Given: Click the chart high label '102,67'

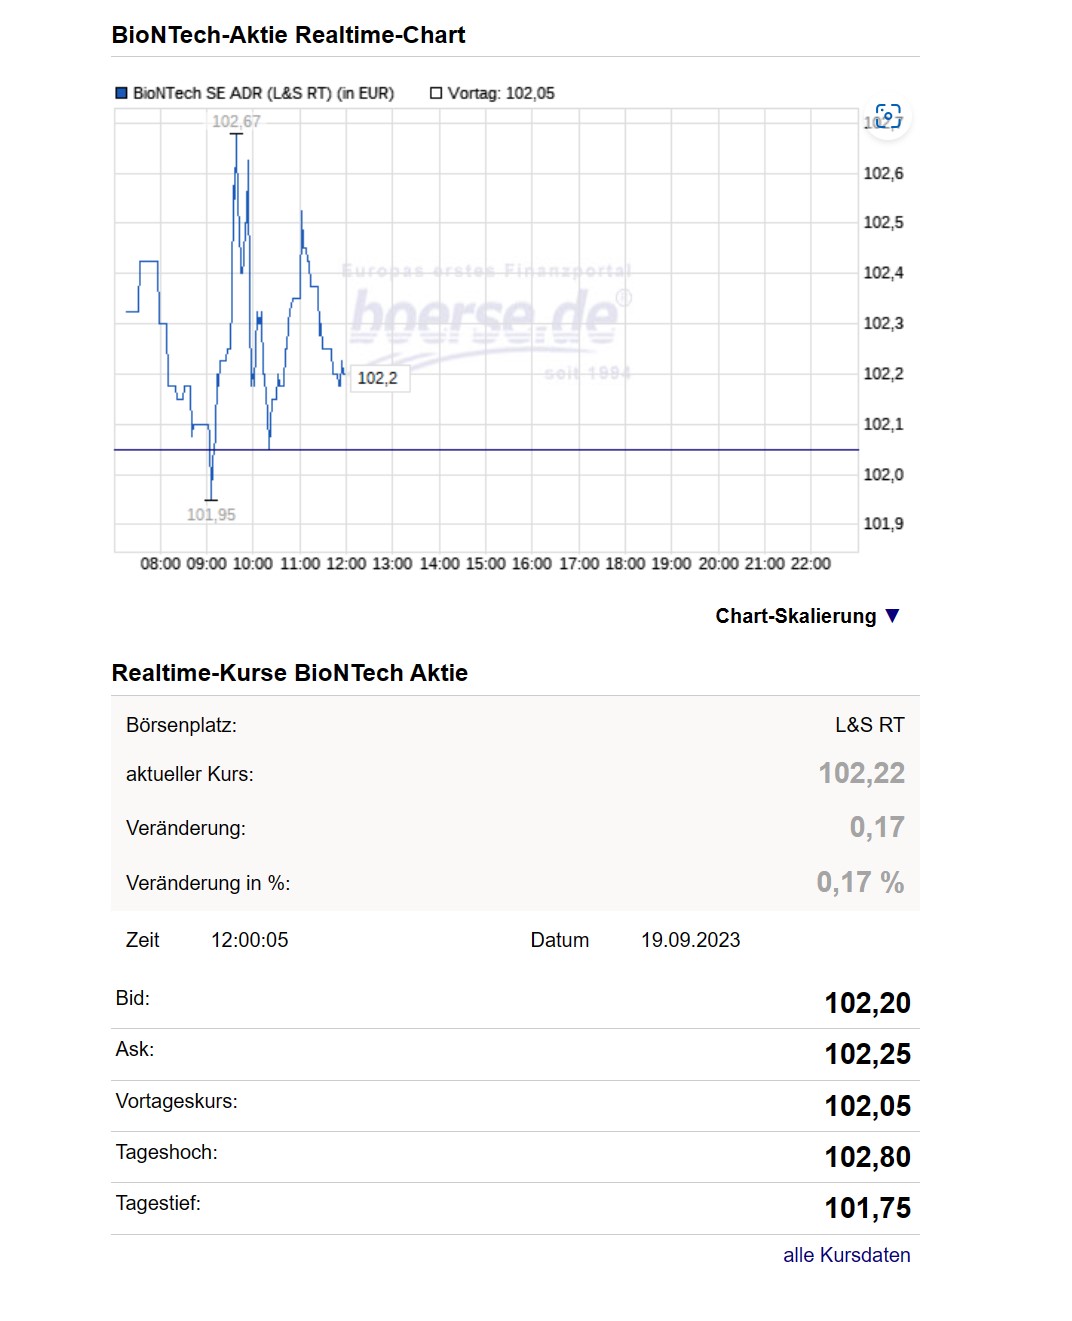Looking at the screenshot, I should 236,121.
